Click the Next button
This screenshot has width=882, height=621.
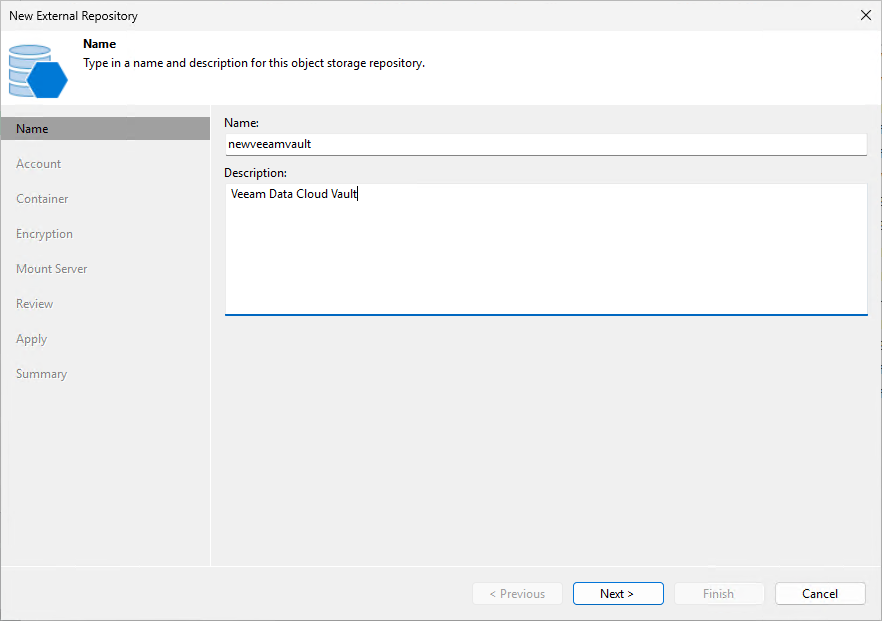(618, 593)
